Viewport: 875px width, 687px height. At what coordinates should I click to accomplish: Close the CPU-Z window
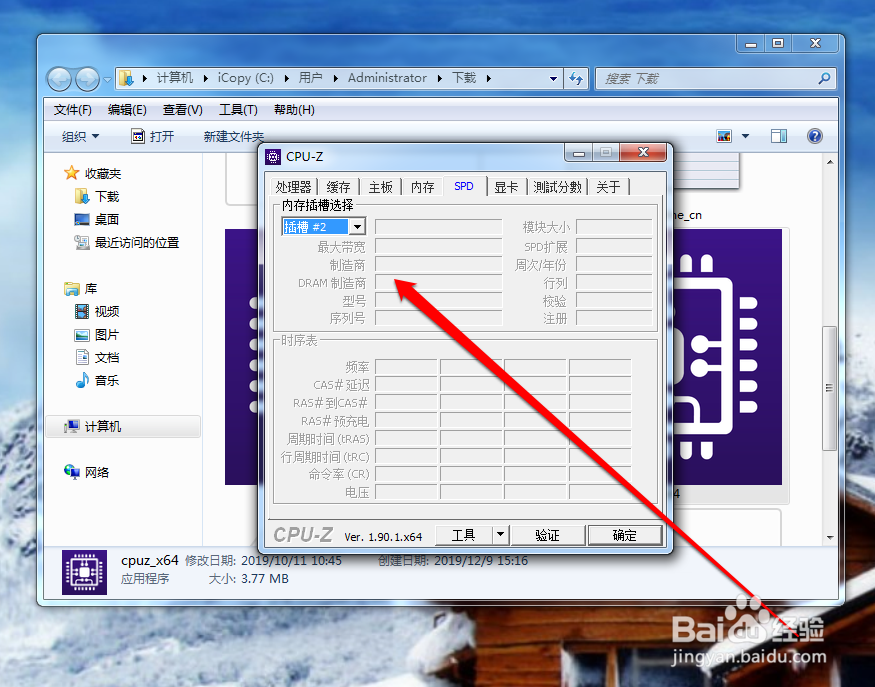(643, 152)
